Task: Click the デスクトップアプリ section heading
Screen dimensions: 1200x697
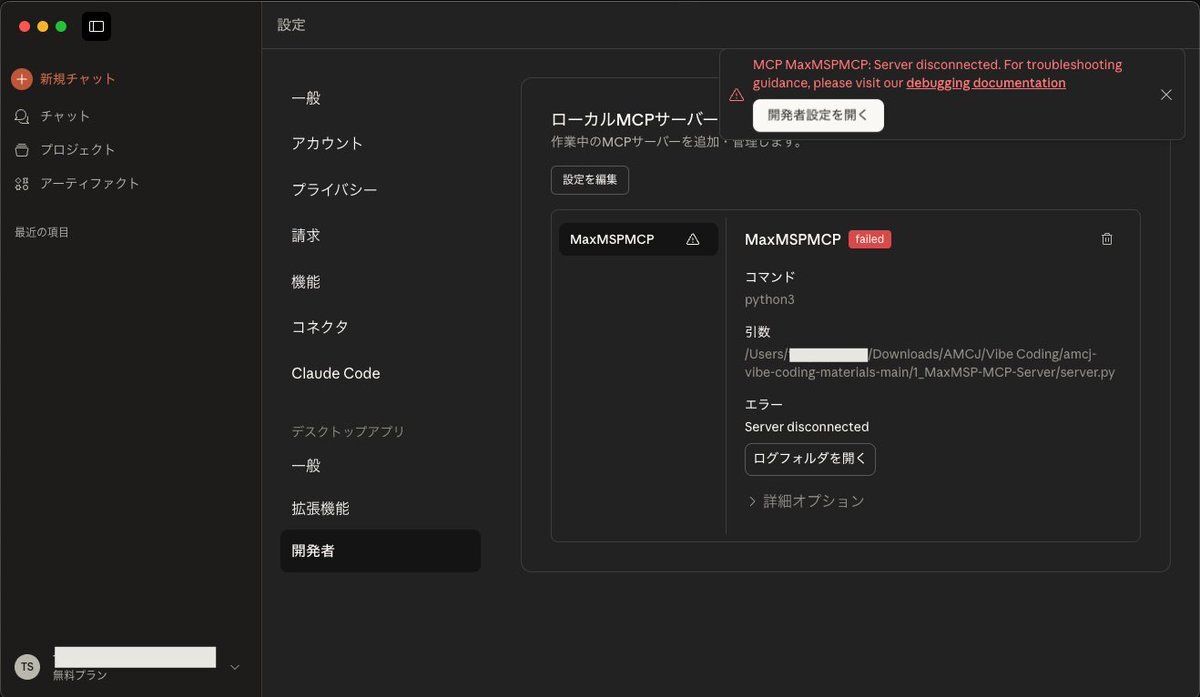Action: [x=348, y=432]
